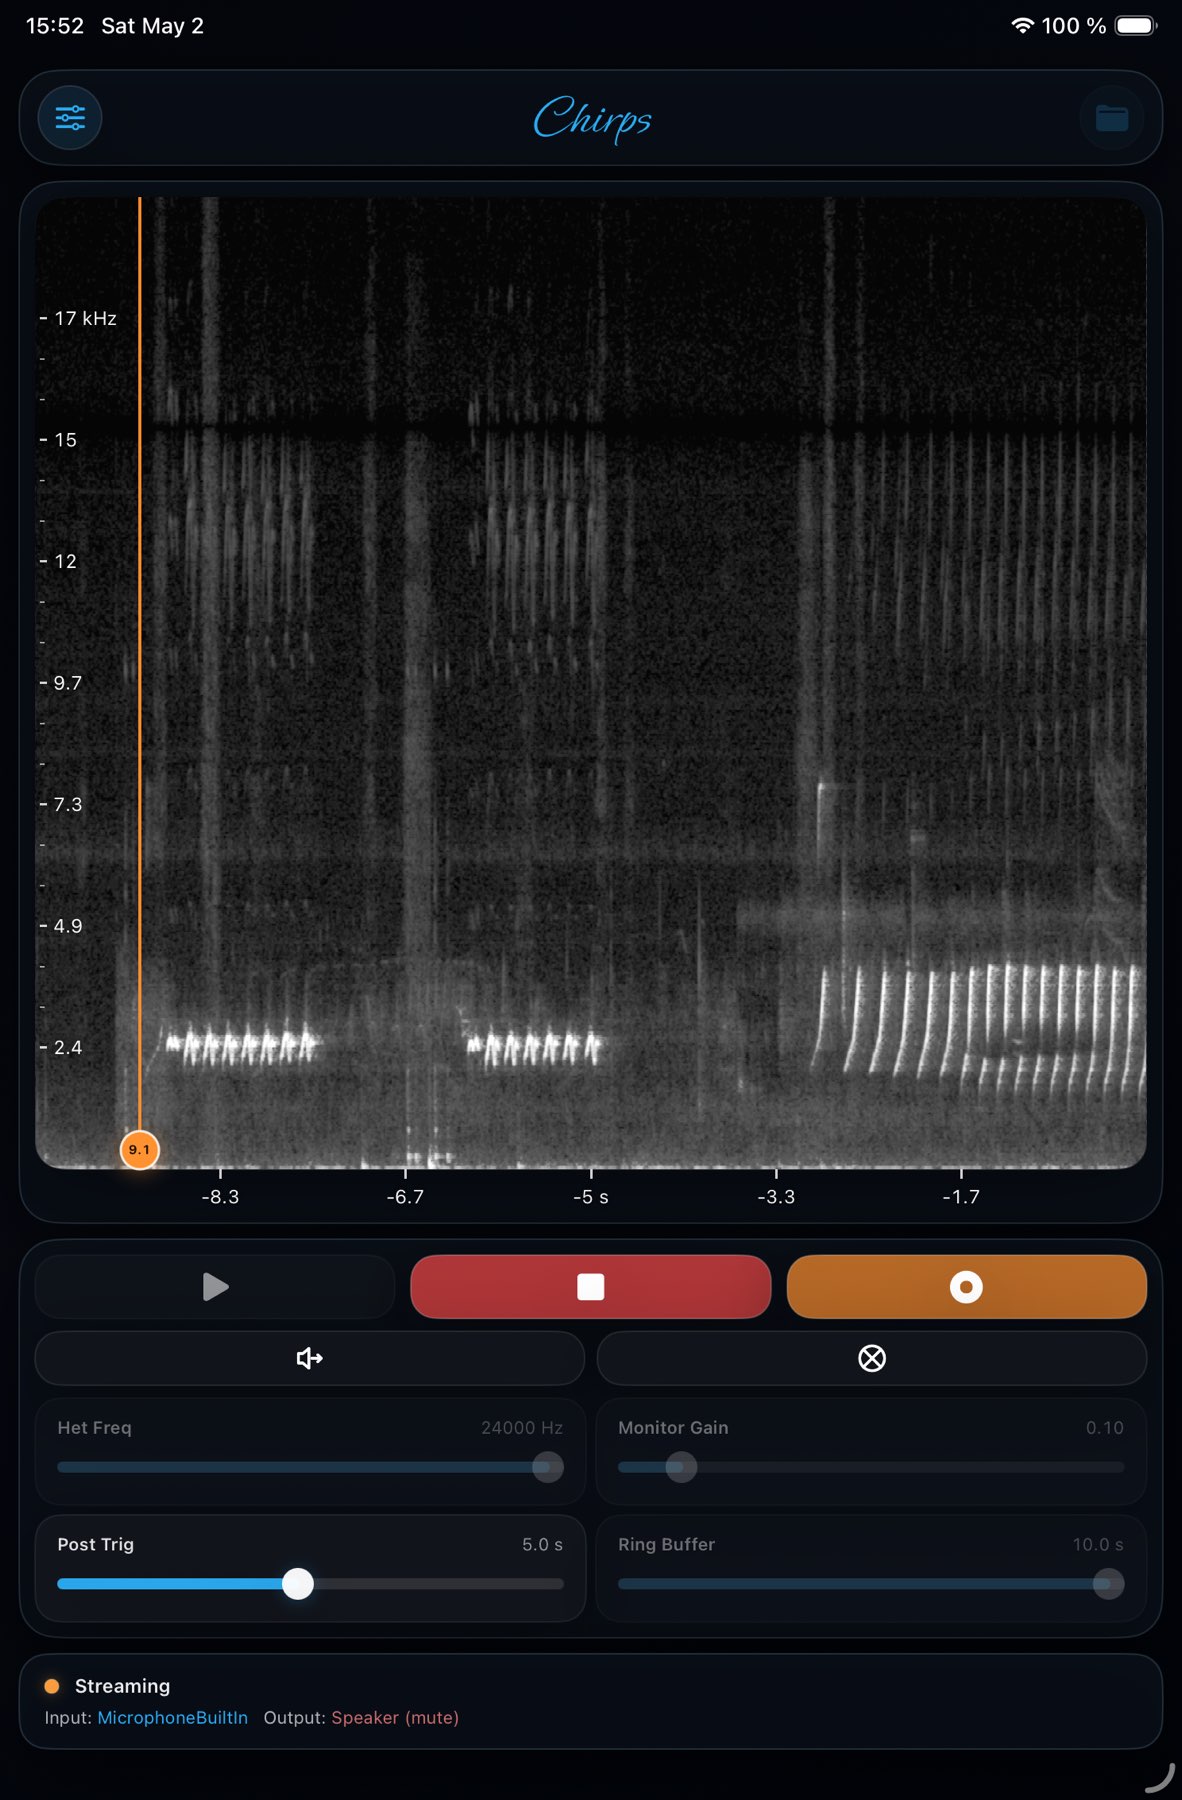Open the recordings folder icon
This screenshot has height=1800, width=1182.
[1112, 118]
